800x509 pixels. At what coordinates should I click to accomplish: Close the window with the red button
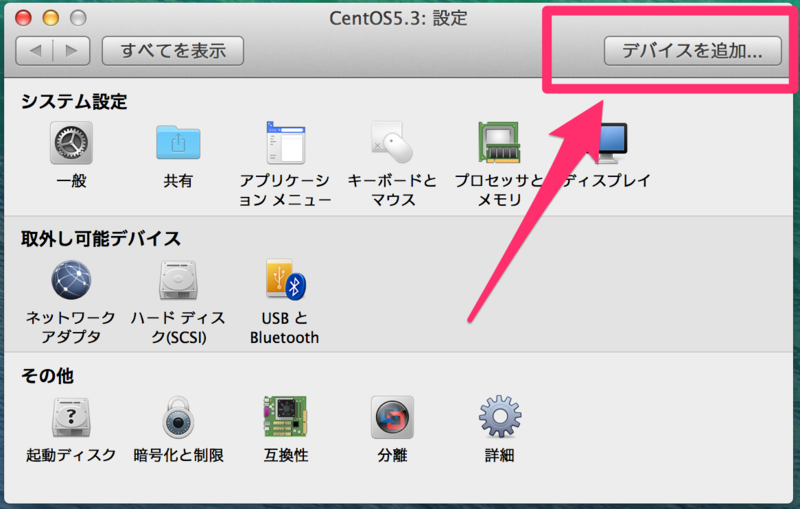[x=23, y=18]
